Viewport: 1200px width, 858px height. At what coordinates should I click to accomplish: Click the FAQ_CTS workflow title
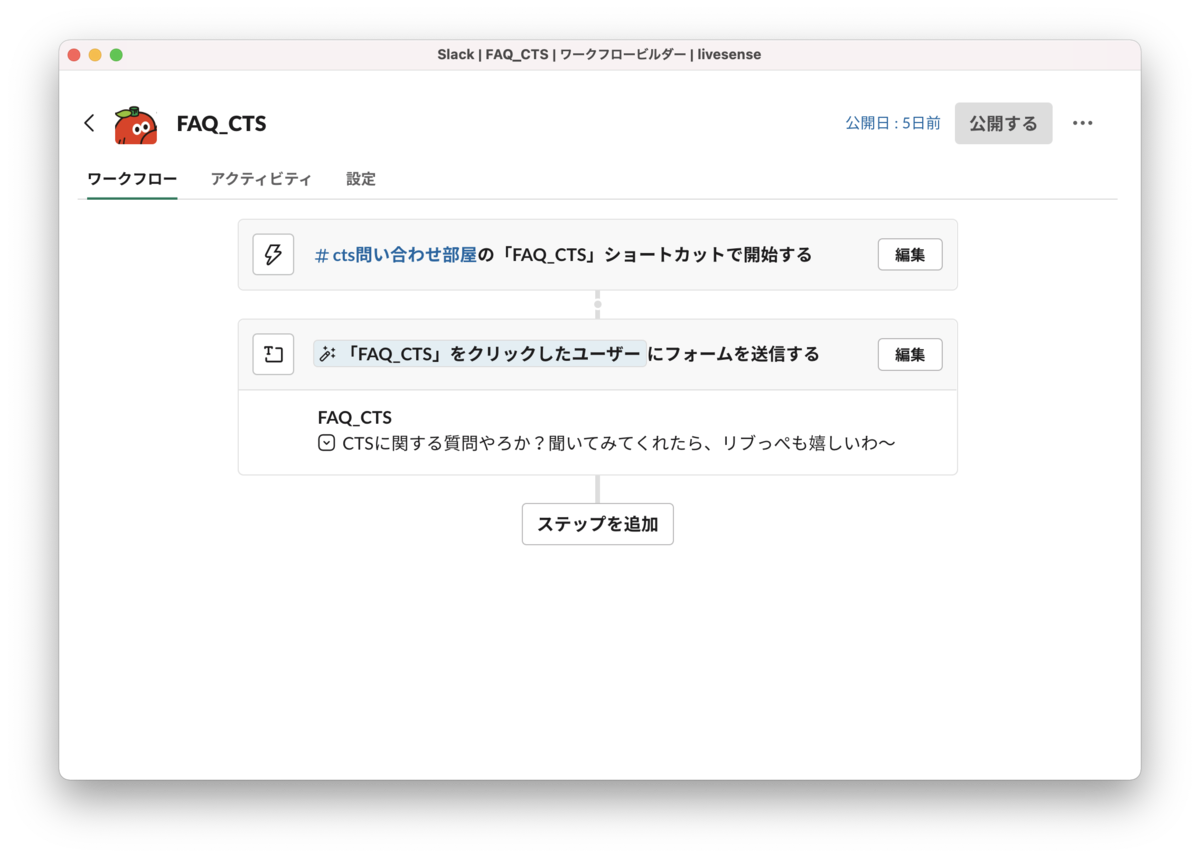click(x=221, y=124)
